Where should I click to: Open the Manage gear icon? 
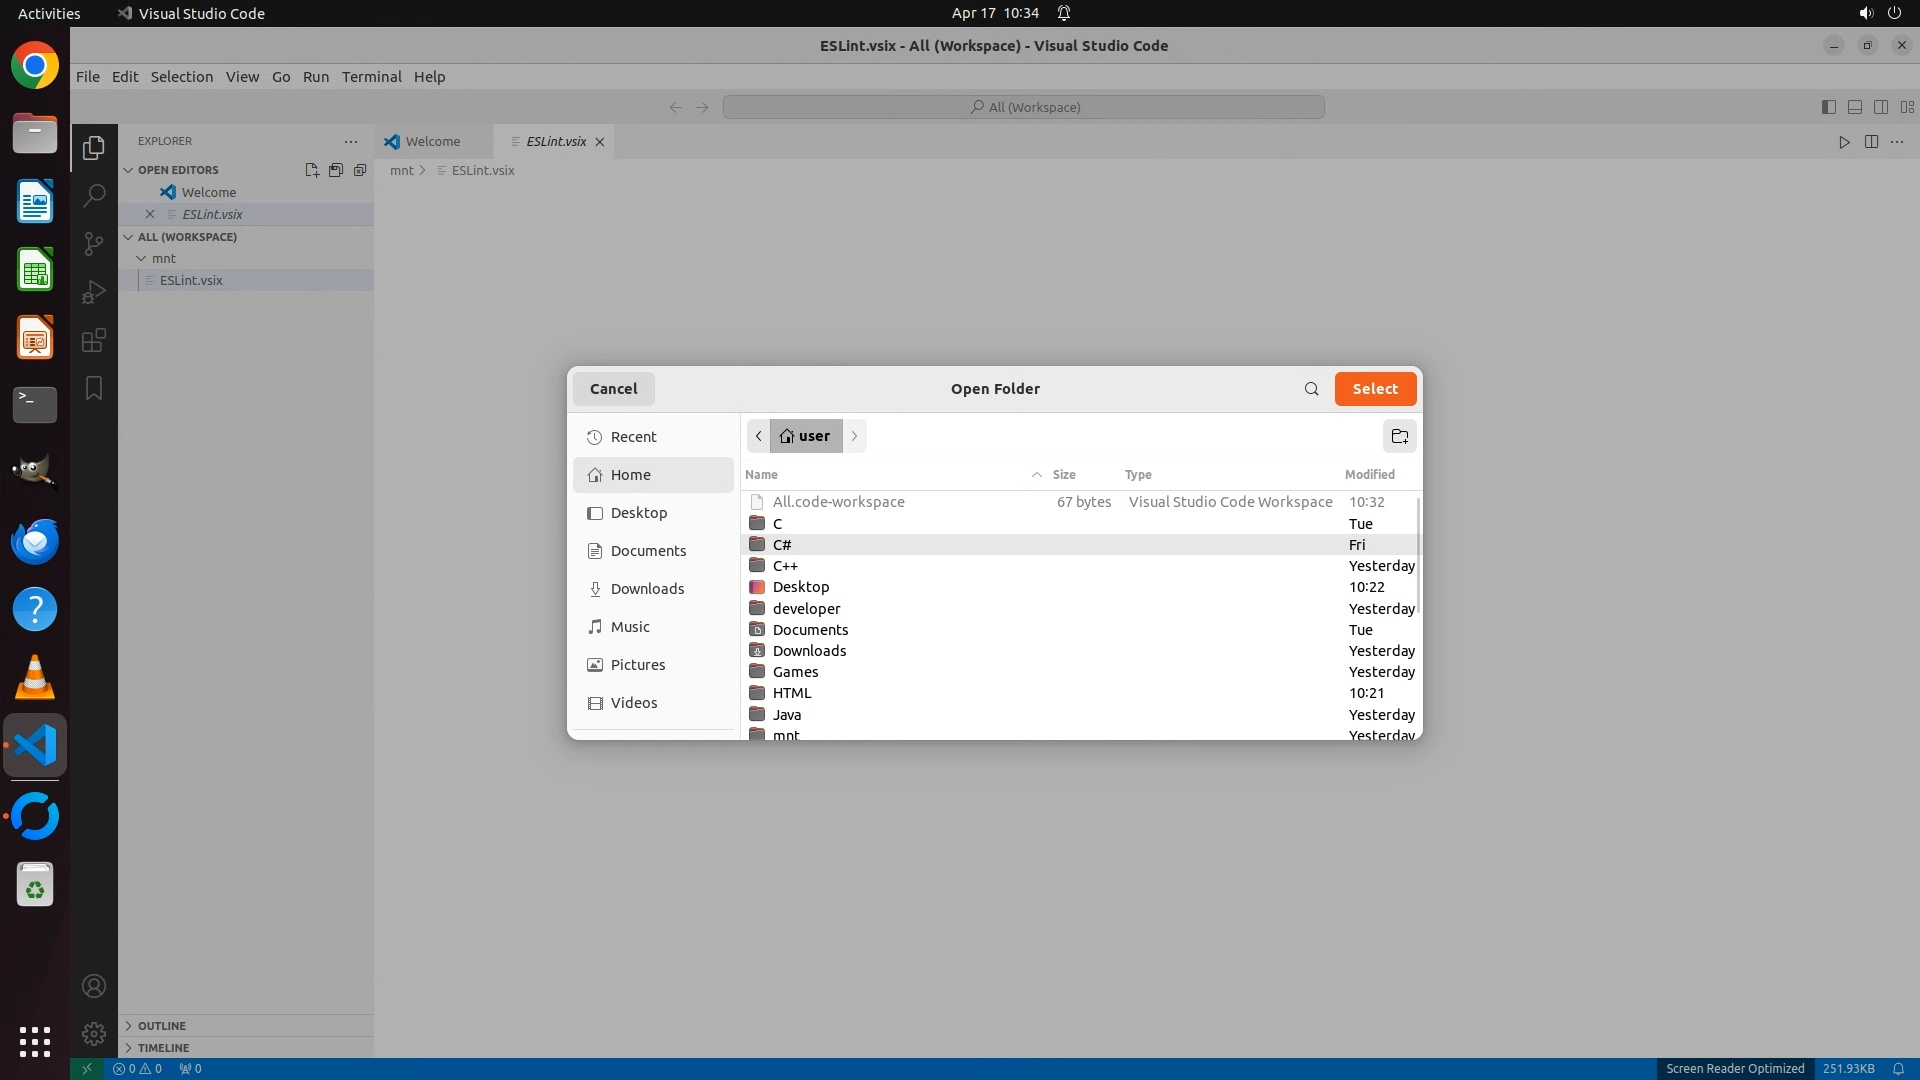93,1034
